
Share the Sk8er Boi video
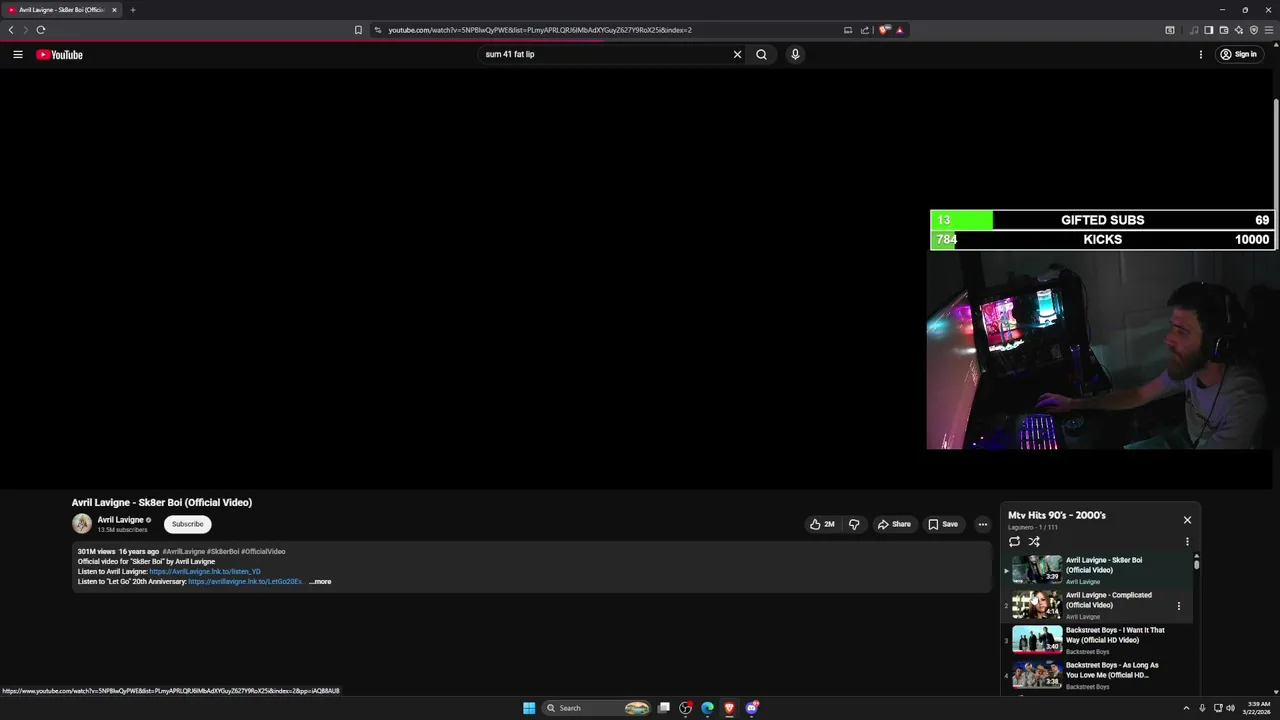click(x=894, y=524)
